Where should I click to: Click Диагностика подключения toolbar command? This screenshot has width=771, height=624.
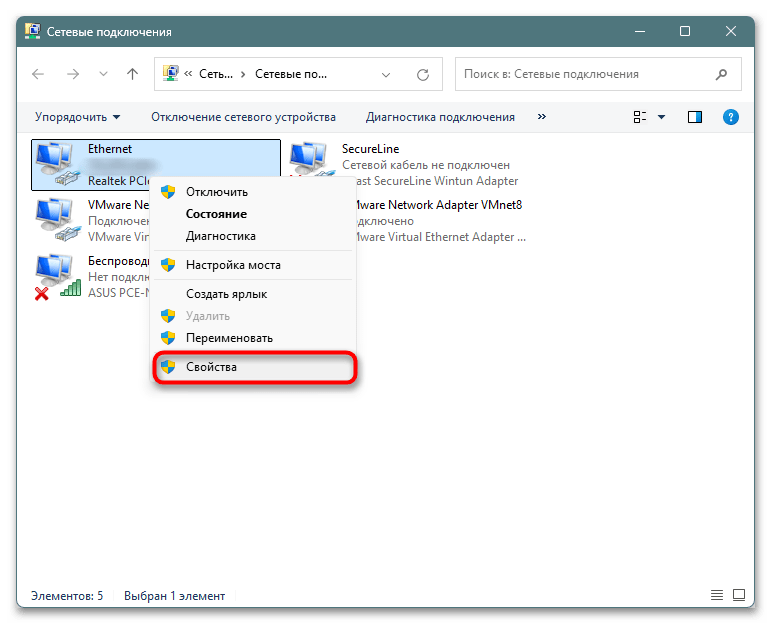pos(440,117)
